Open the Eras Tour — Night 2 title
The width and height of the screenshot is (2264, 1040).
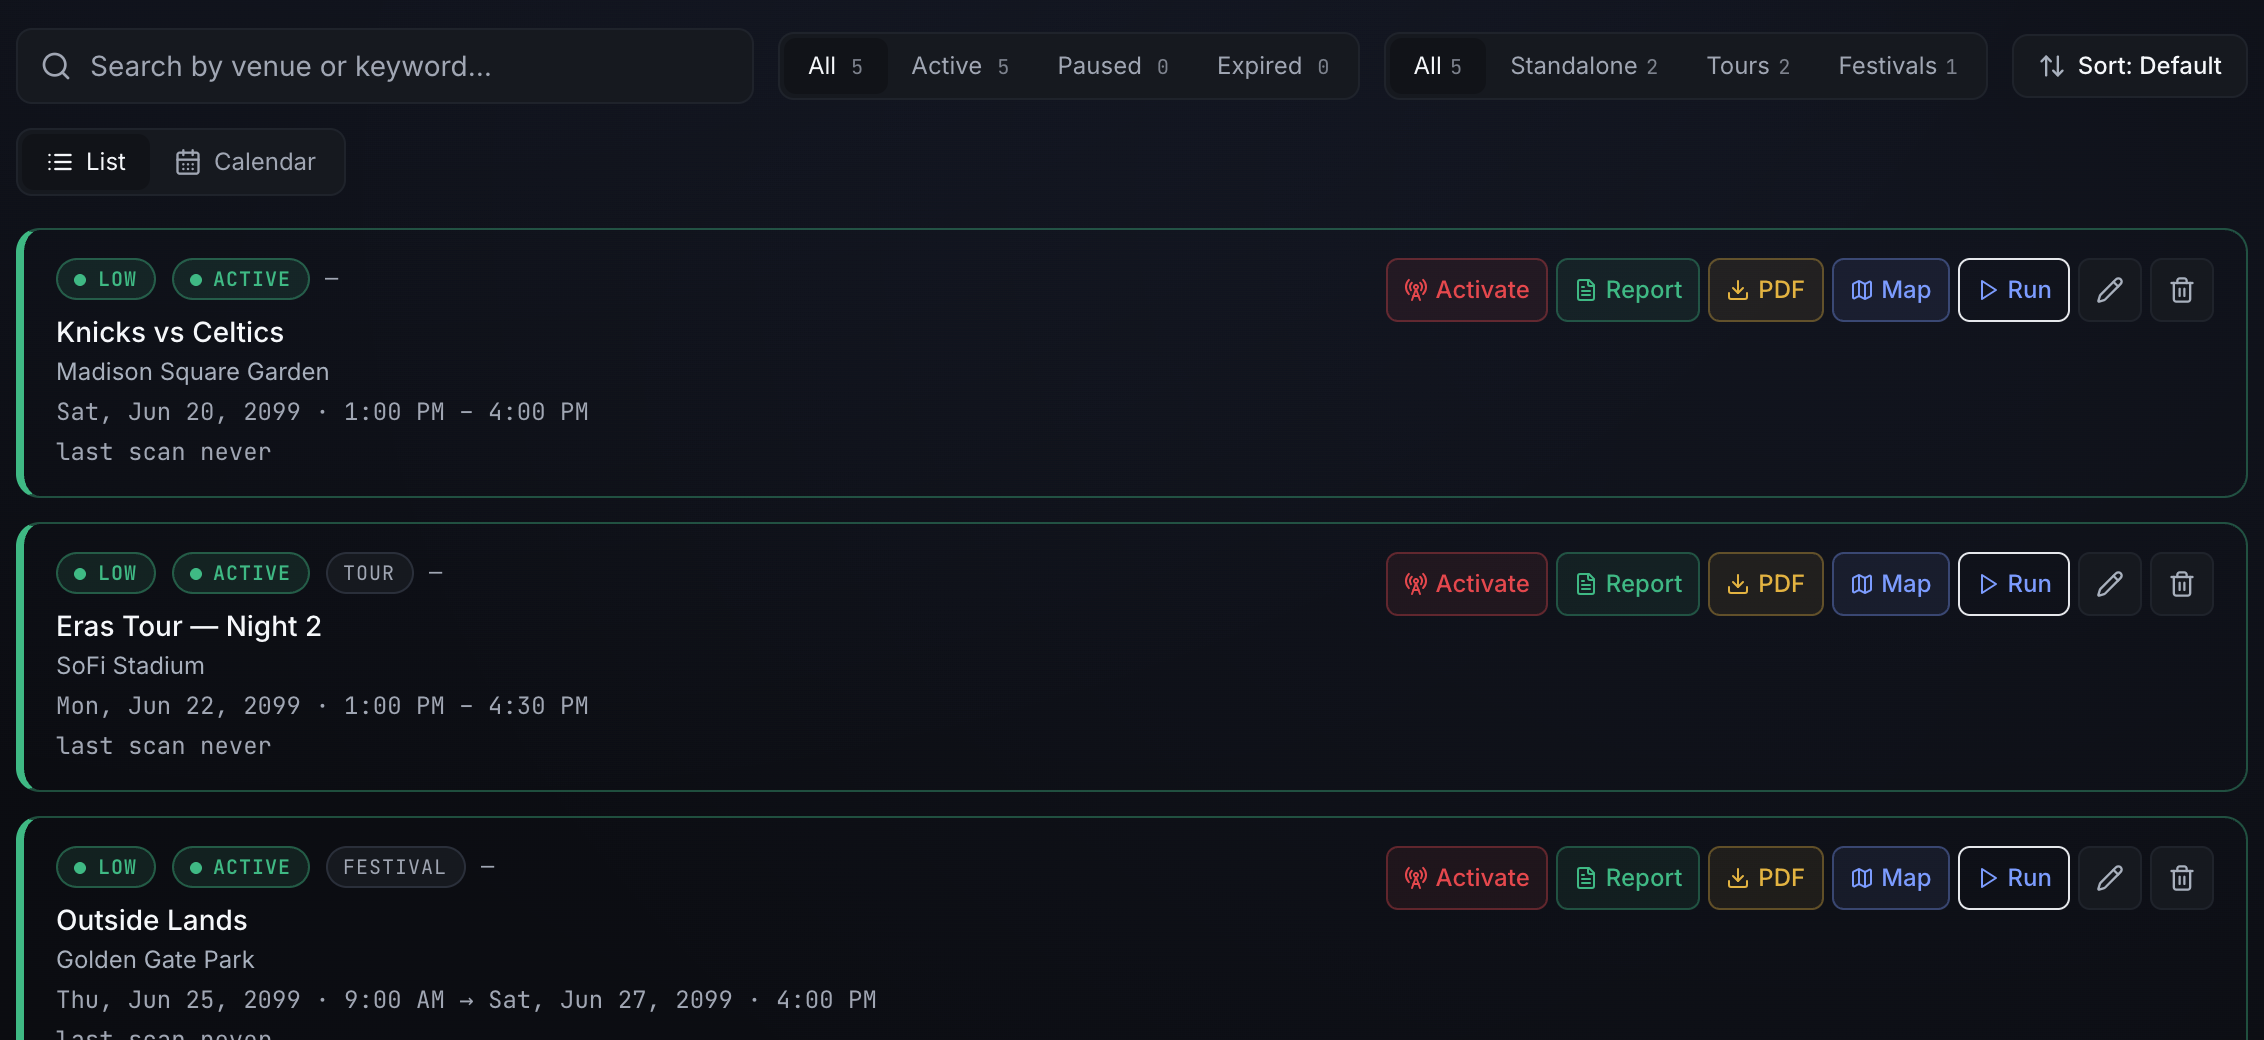[x=189, y=626]
